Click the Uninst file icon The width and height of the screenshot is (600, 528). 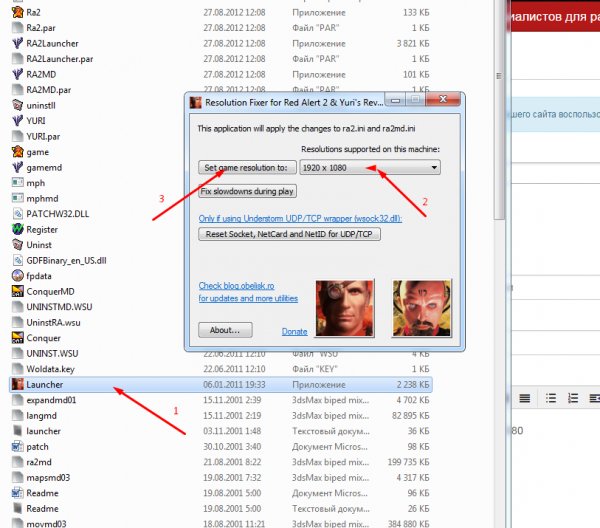click(17, 244)
